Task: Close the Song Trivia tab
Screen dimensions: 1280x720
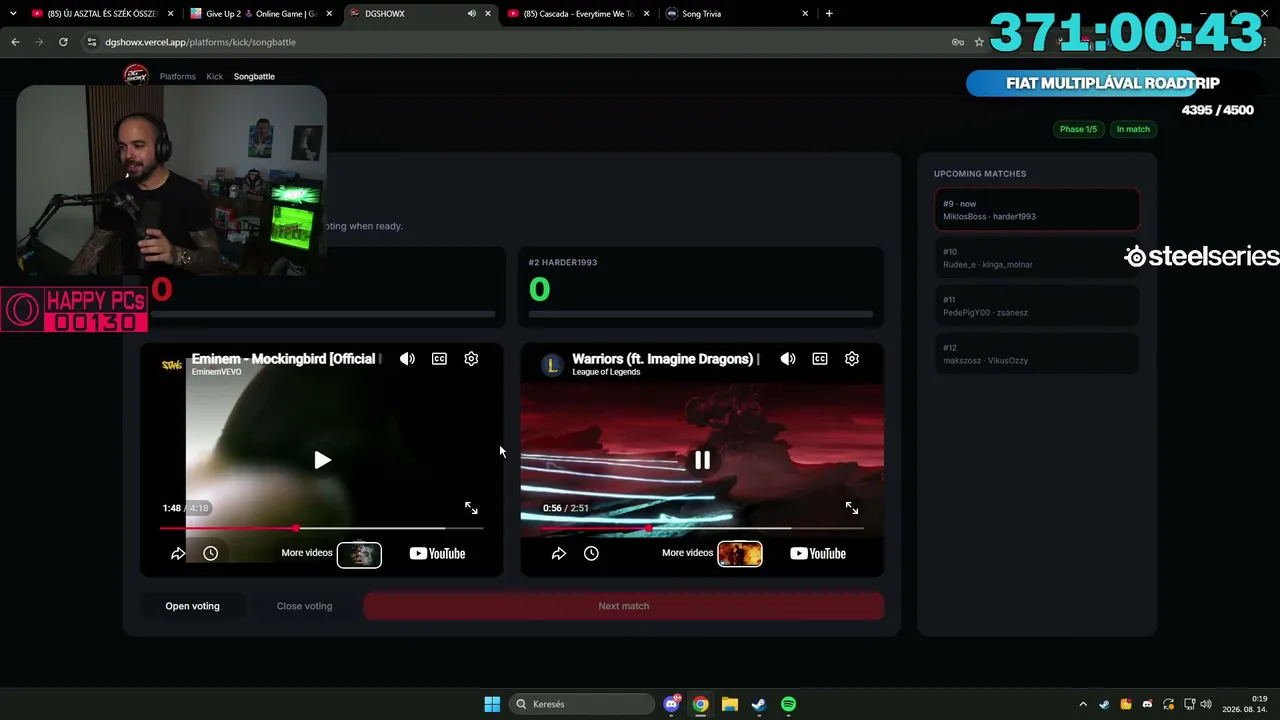Action: [805, 14]
